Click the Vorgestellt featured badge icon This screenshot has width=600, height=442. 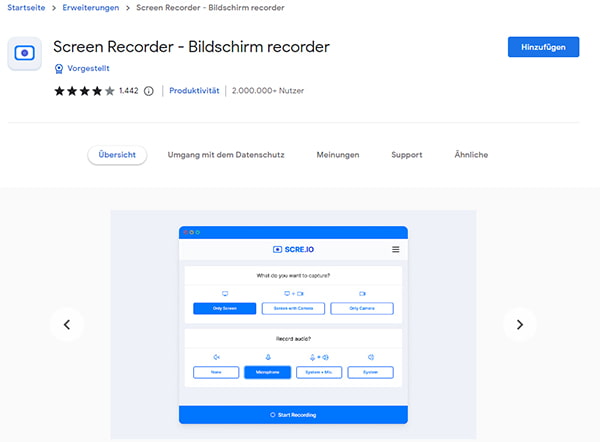pyautogui.click(x=59, y=69)
